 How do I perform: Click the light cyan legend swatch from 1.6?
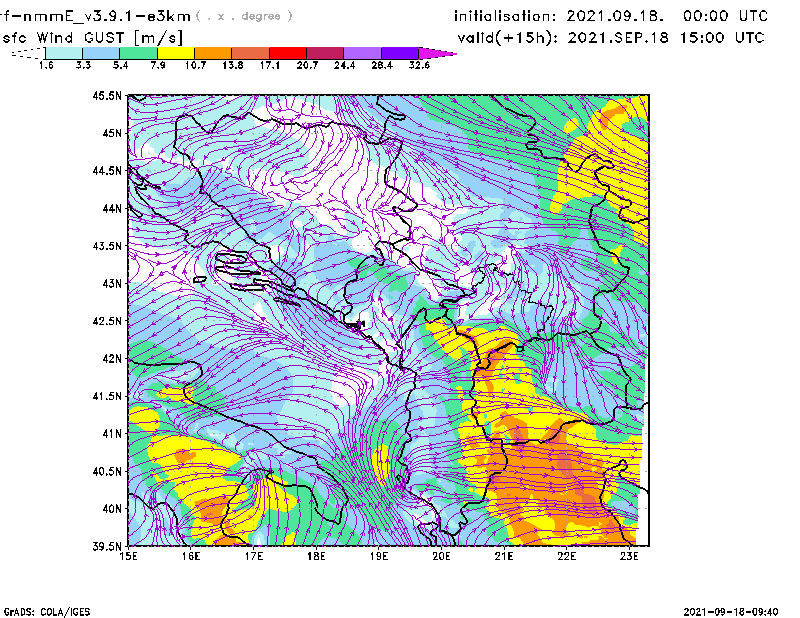pyautogui.click(x=64, y=53)
